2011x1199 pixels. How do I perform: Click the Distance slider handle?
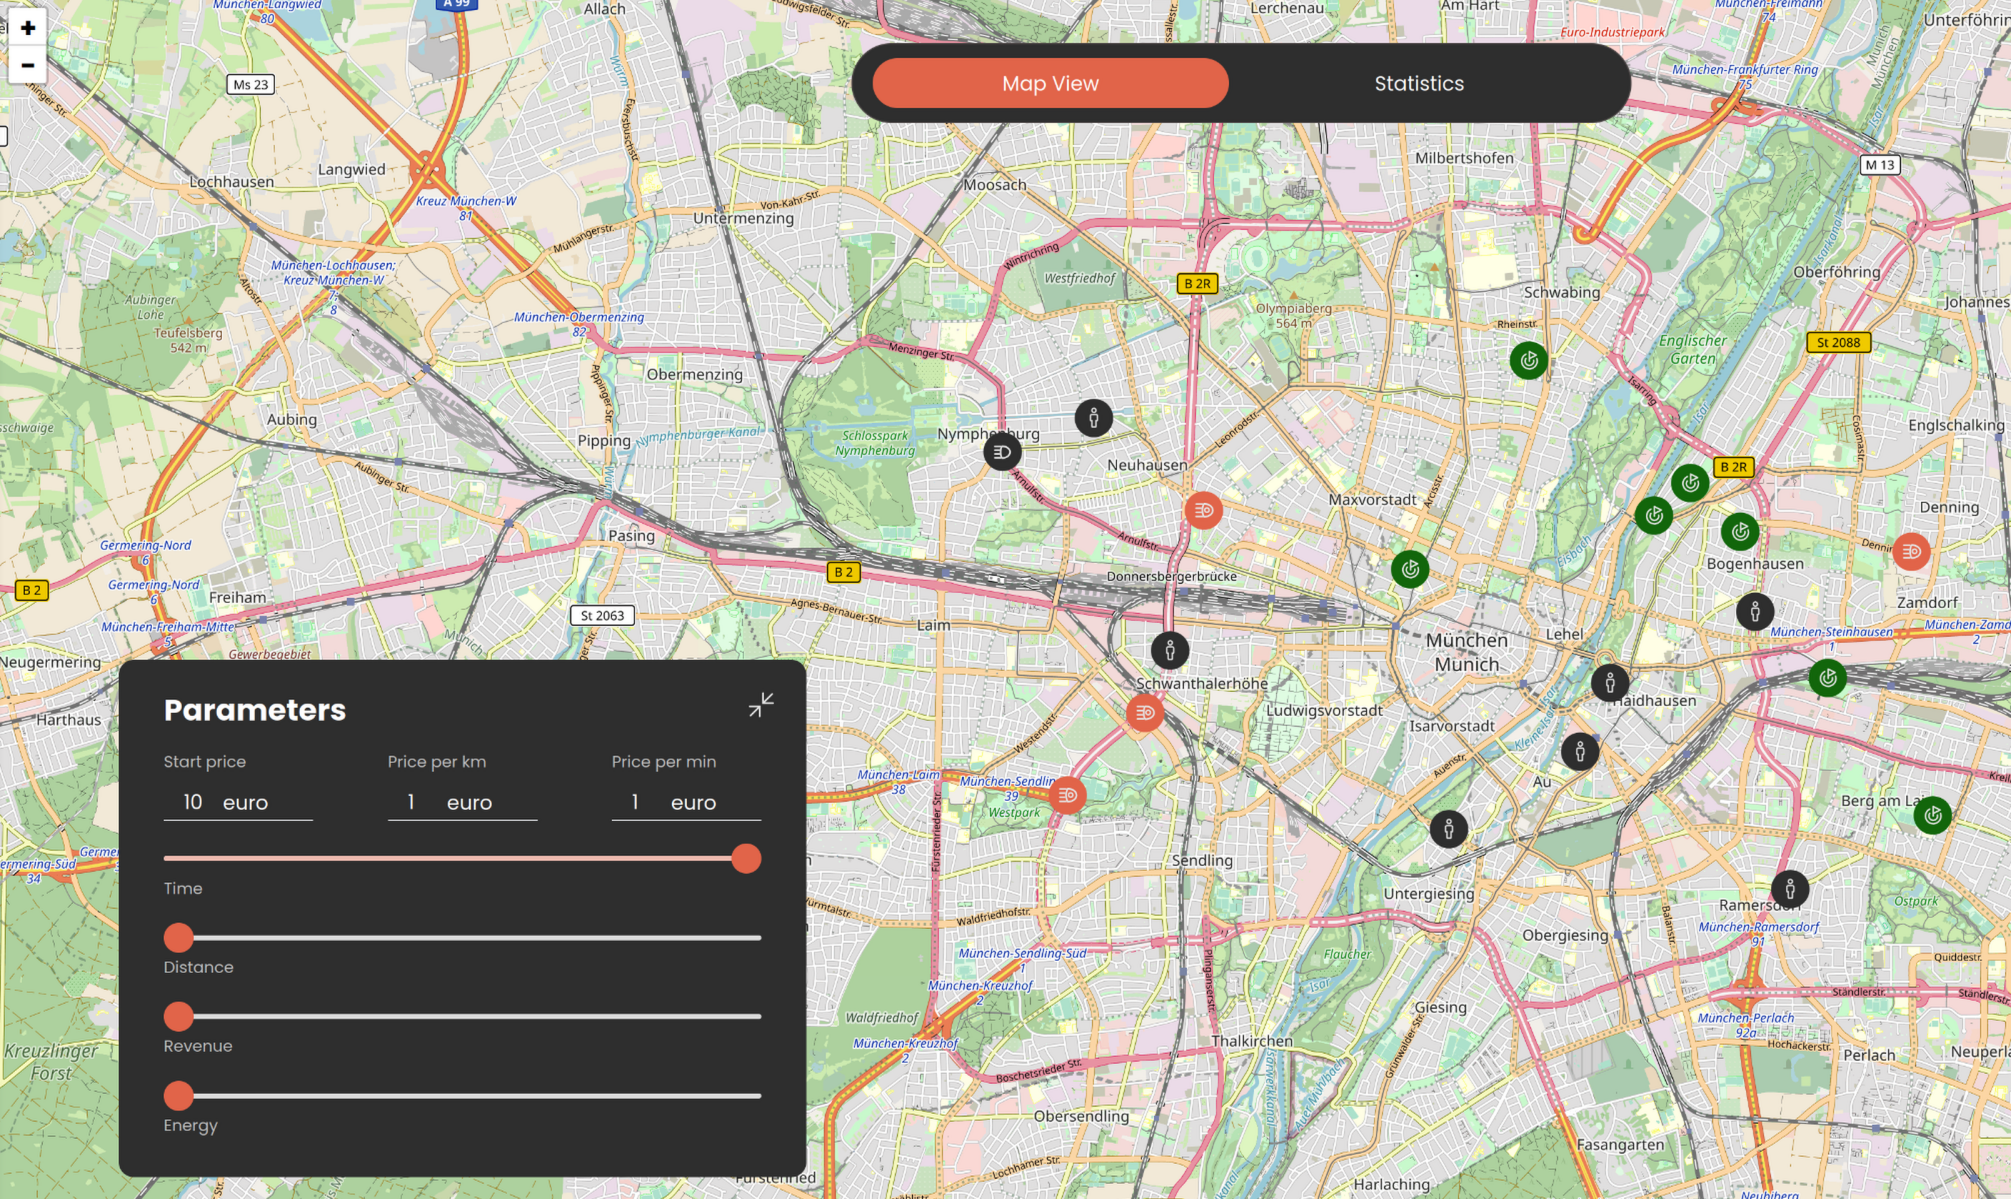(x=179, y=937)
